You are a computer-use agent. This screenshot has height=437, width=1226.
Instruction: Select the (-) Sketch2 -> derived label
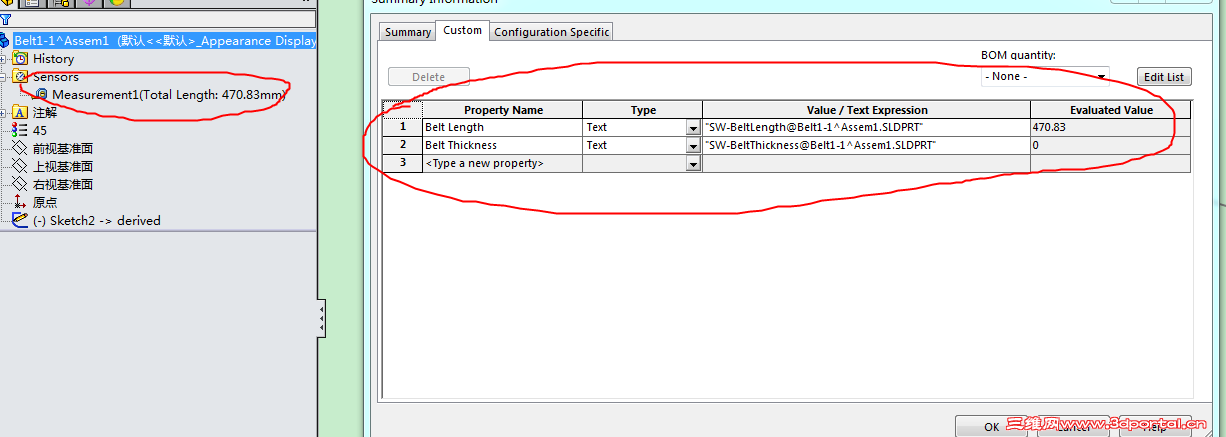[x=97, y=221]
